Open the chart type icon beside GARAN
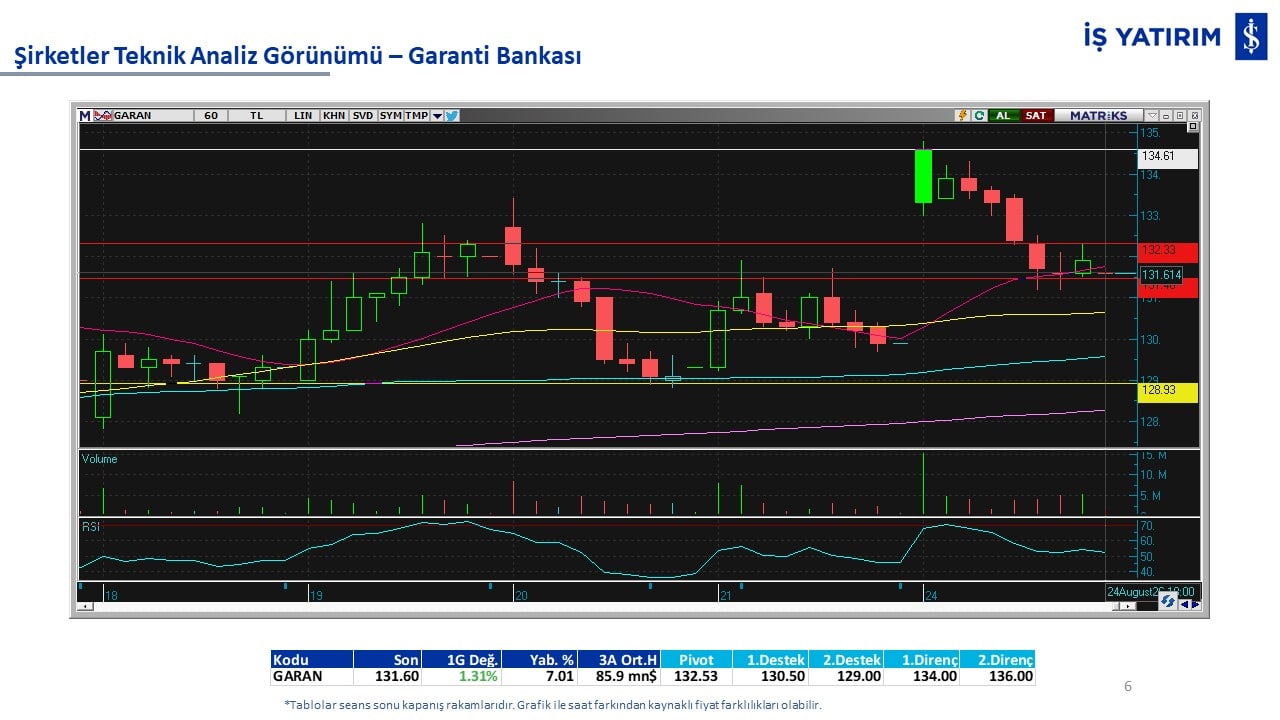The width and height of the screenshot is (1280, 720). coord(102,115)
